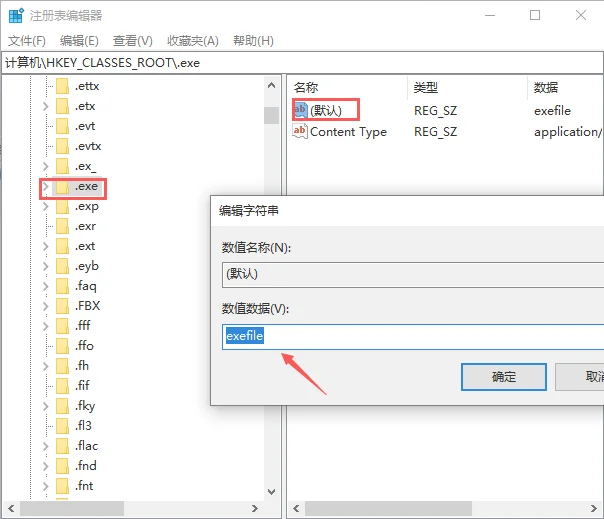Viewport: 604px width, 519px height.
Task: Click the 确定 button
Action: (x=504, y=377)
